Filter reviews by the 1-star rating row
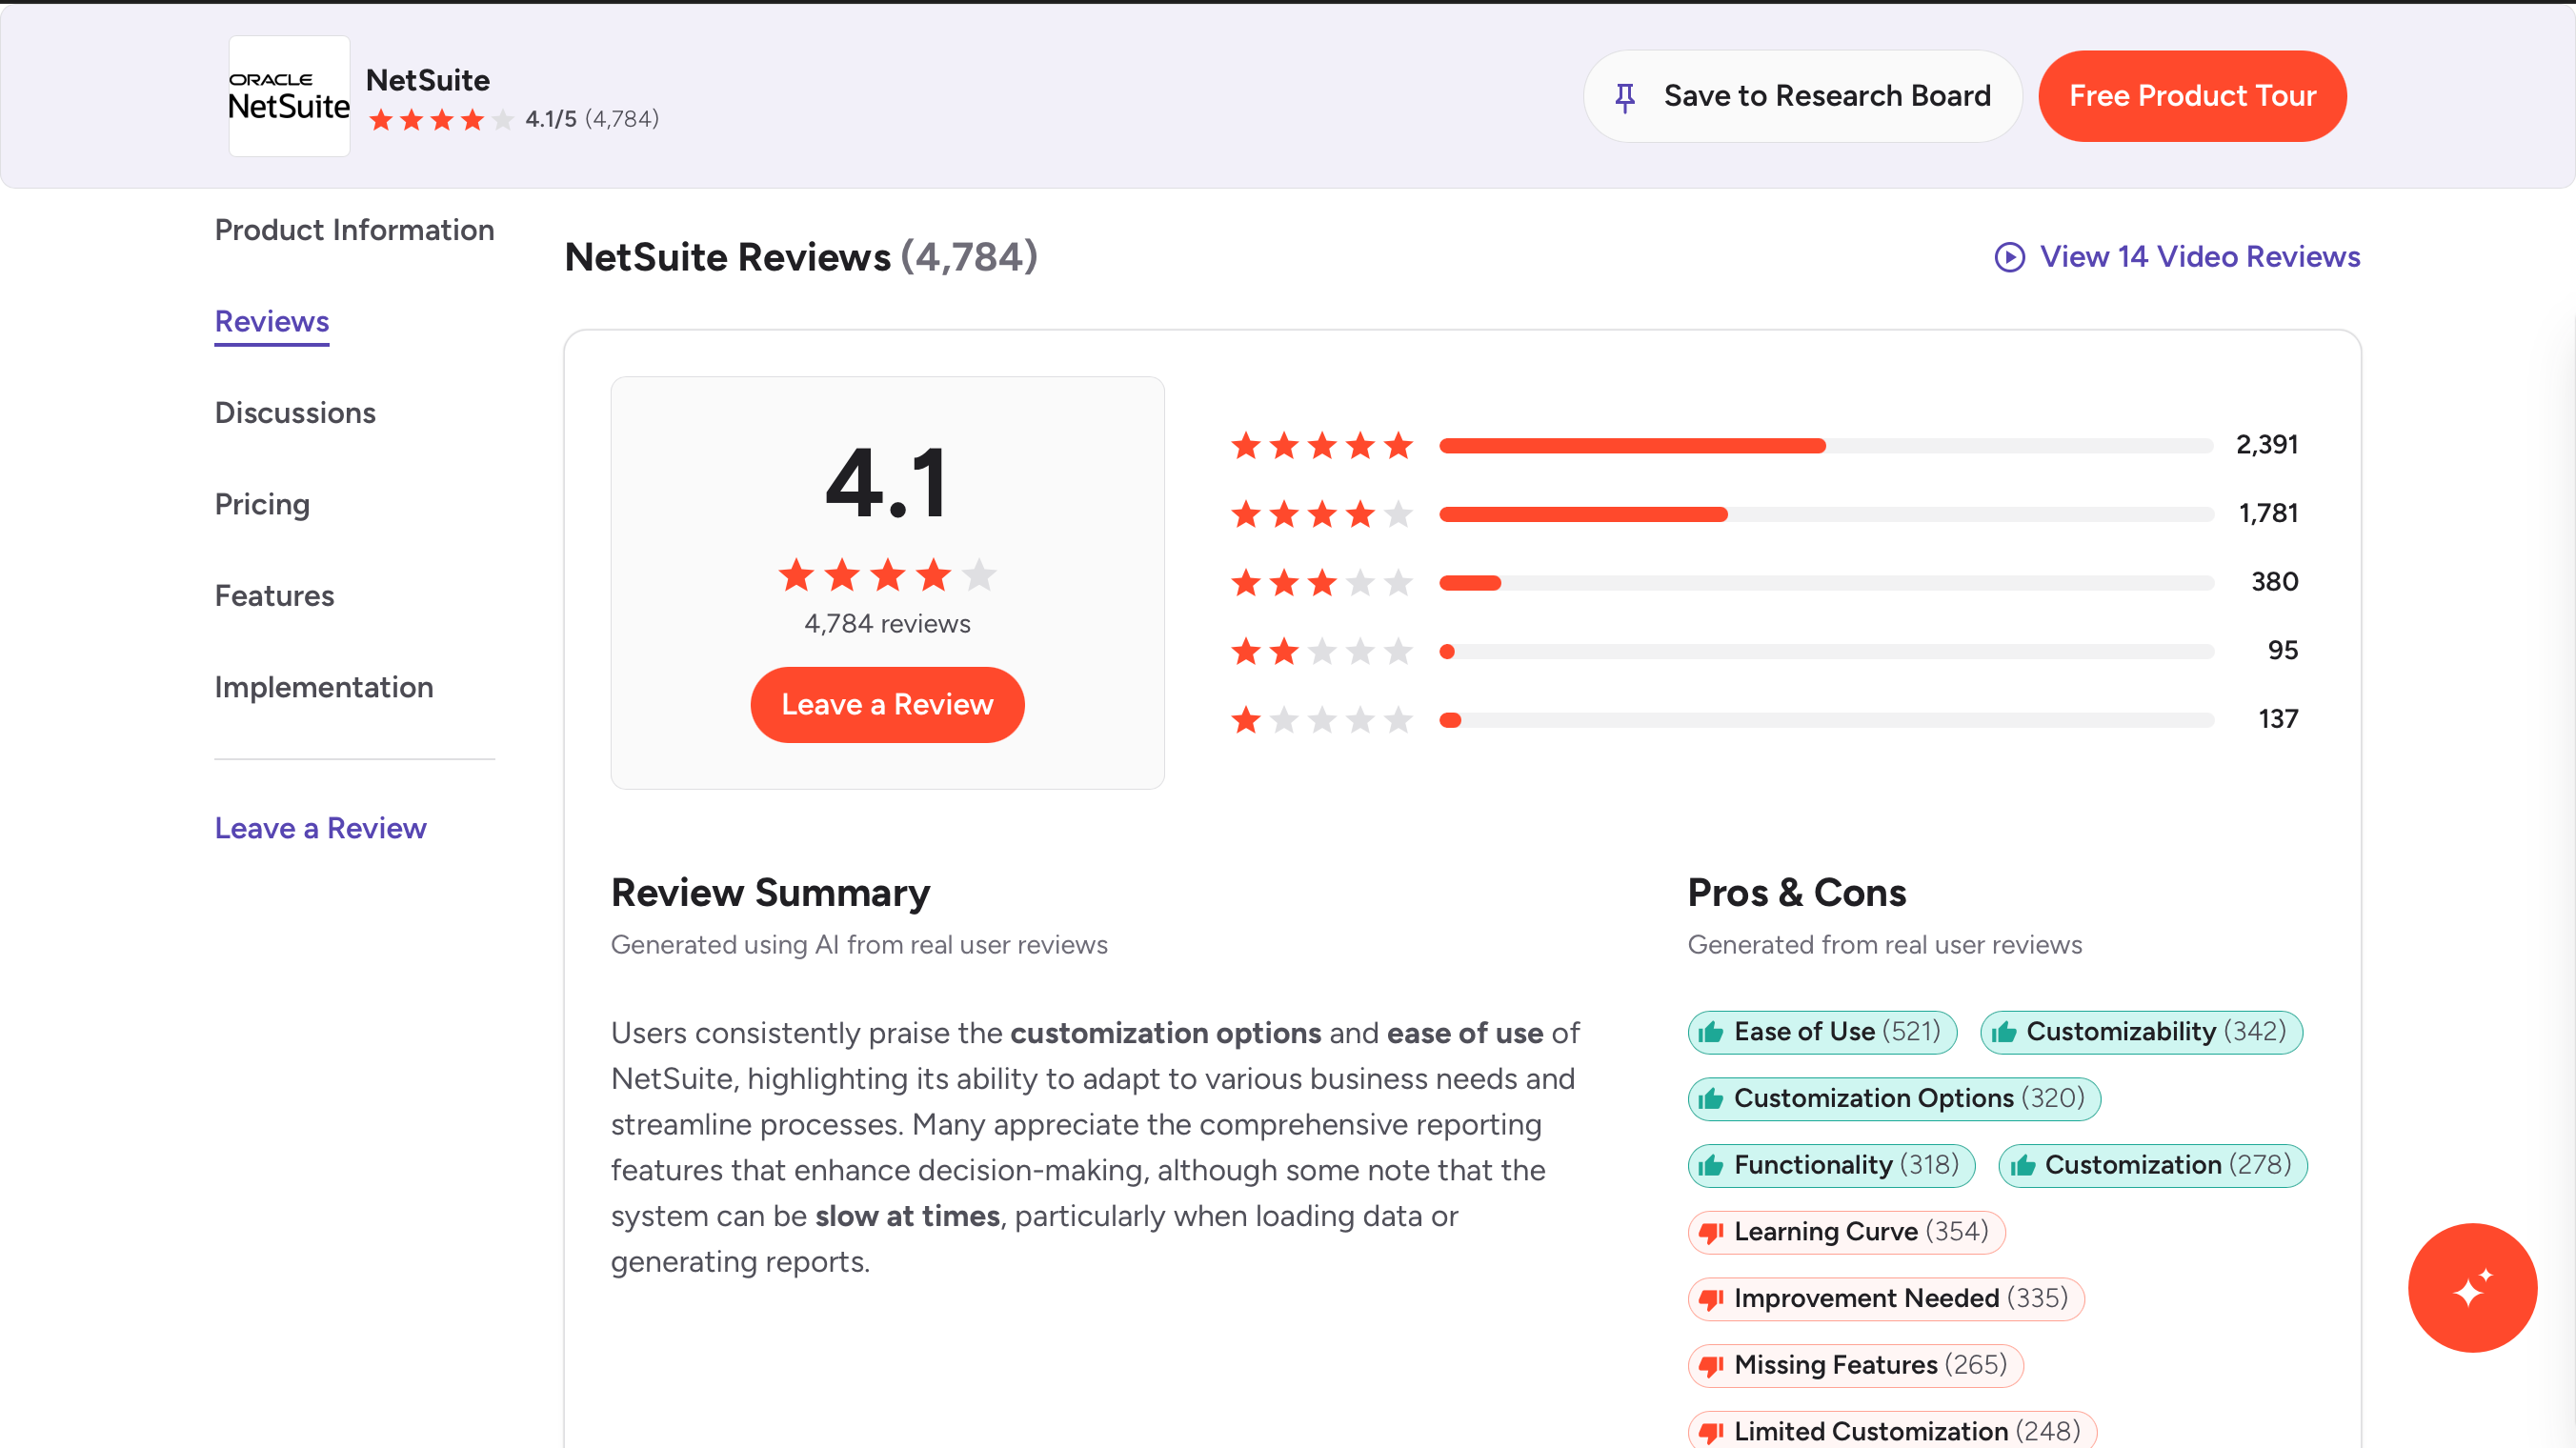2576x1448 pixels. click(1765, 720)
